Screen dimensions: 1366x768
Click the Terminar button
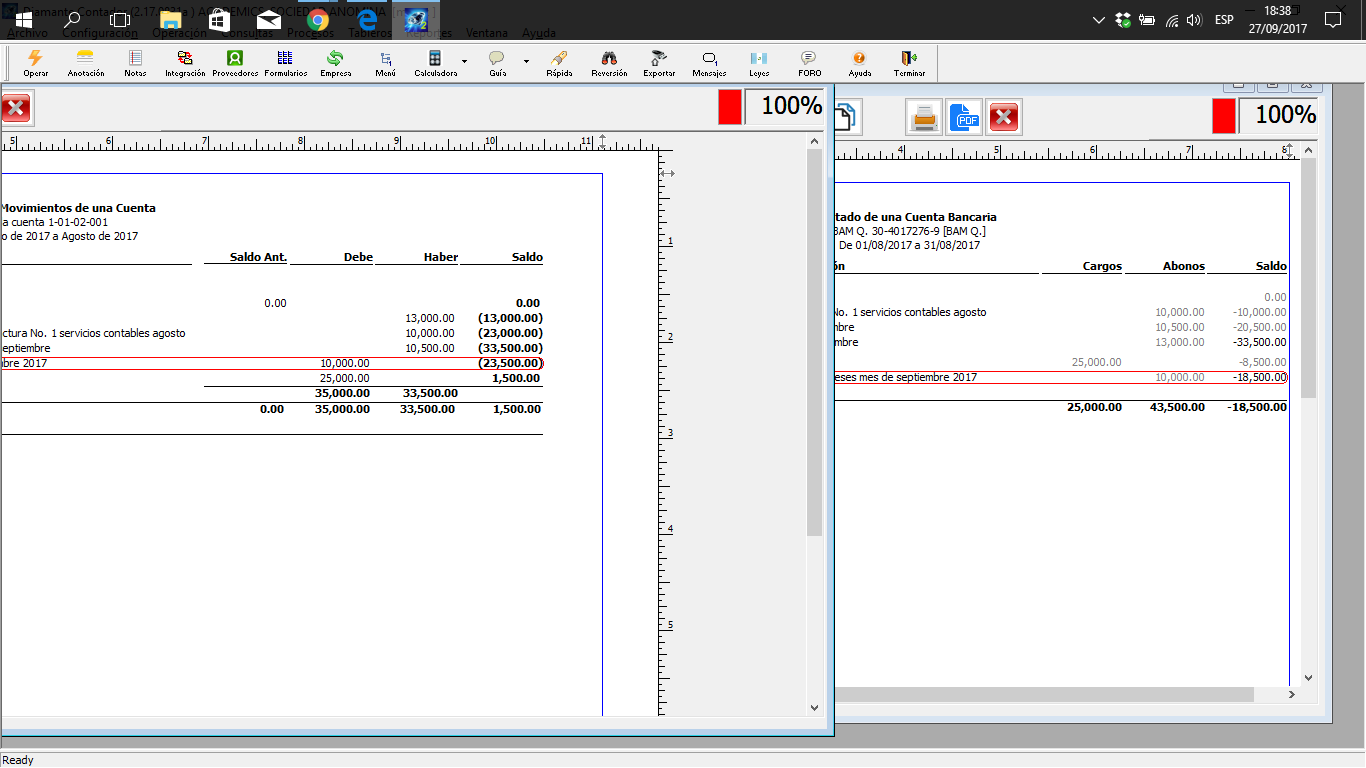coord(909,63)
